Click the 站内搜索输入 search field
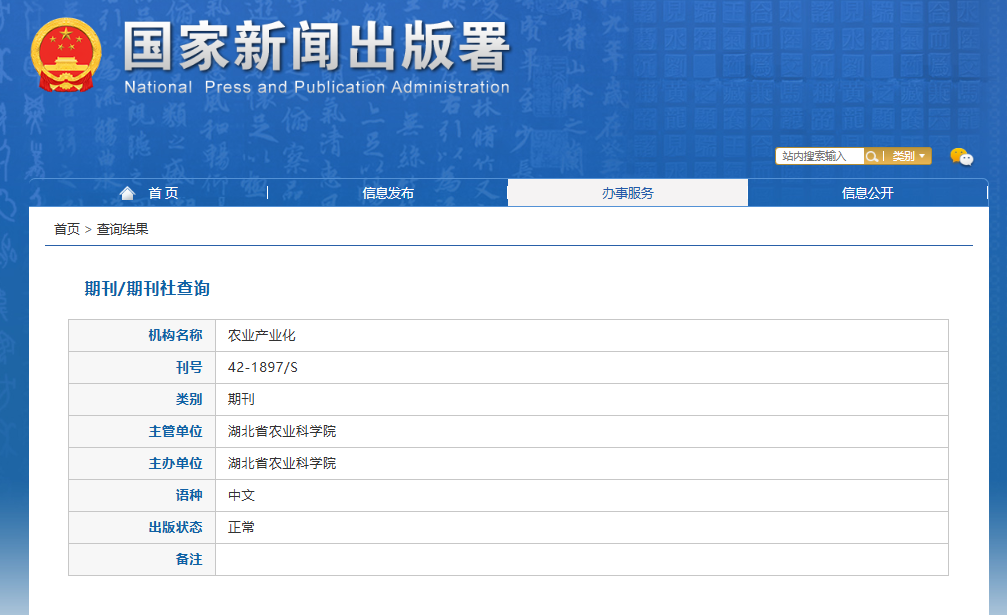The image size is (1007, 615). 819,156
